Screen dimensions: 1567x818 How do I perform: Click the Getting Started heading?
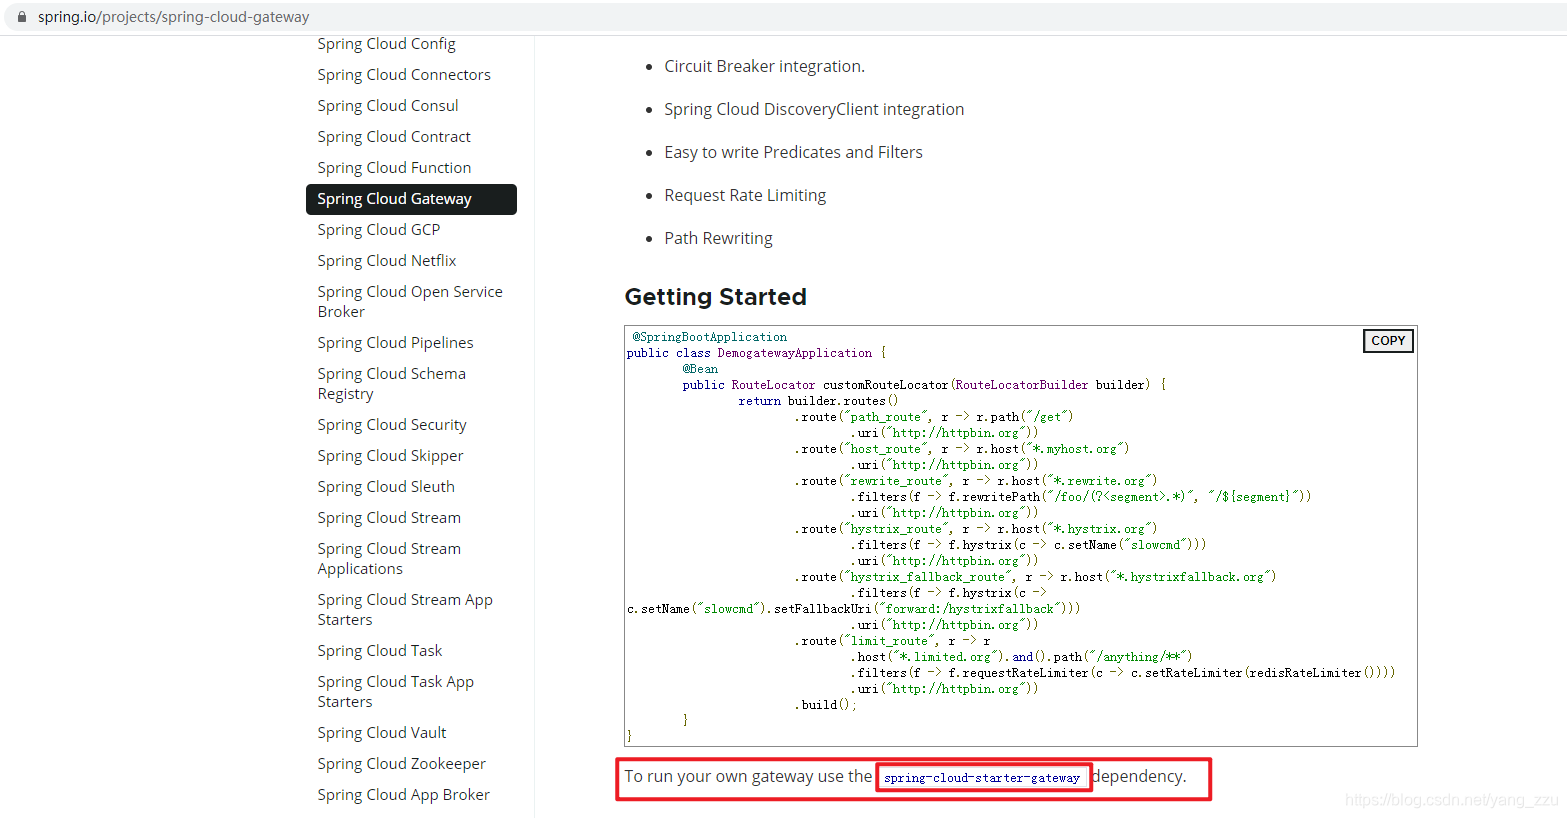(716, 297)
